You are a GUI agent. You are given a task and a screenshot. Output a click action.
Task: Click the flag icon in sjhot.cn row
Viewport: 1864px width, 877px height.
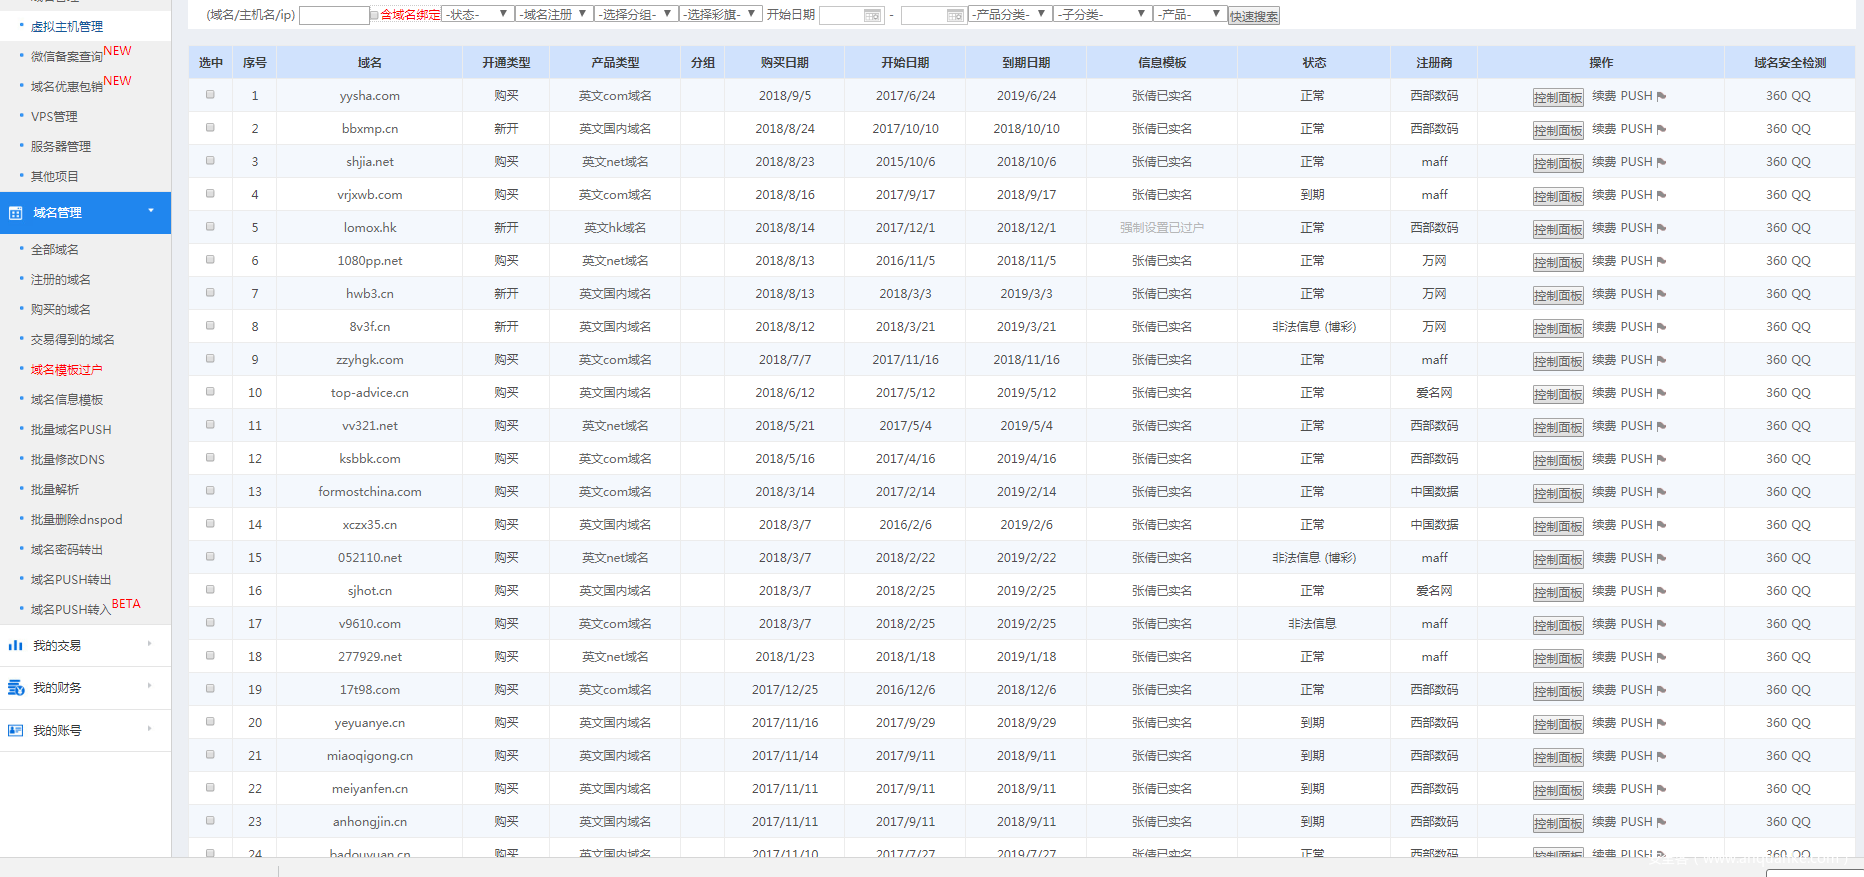1661,592
